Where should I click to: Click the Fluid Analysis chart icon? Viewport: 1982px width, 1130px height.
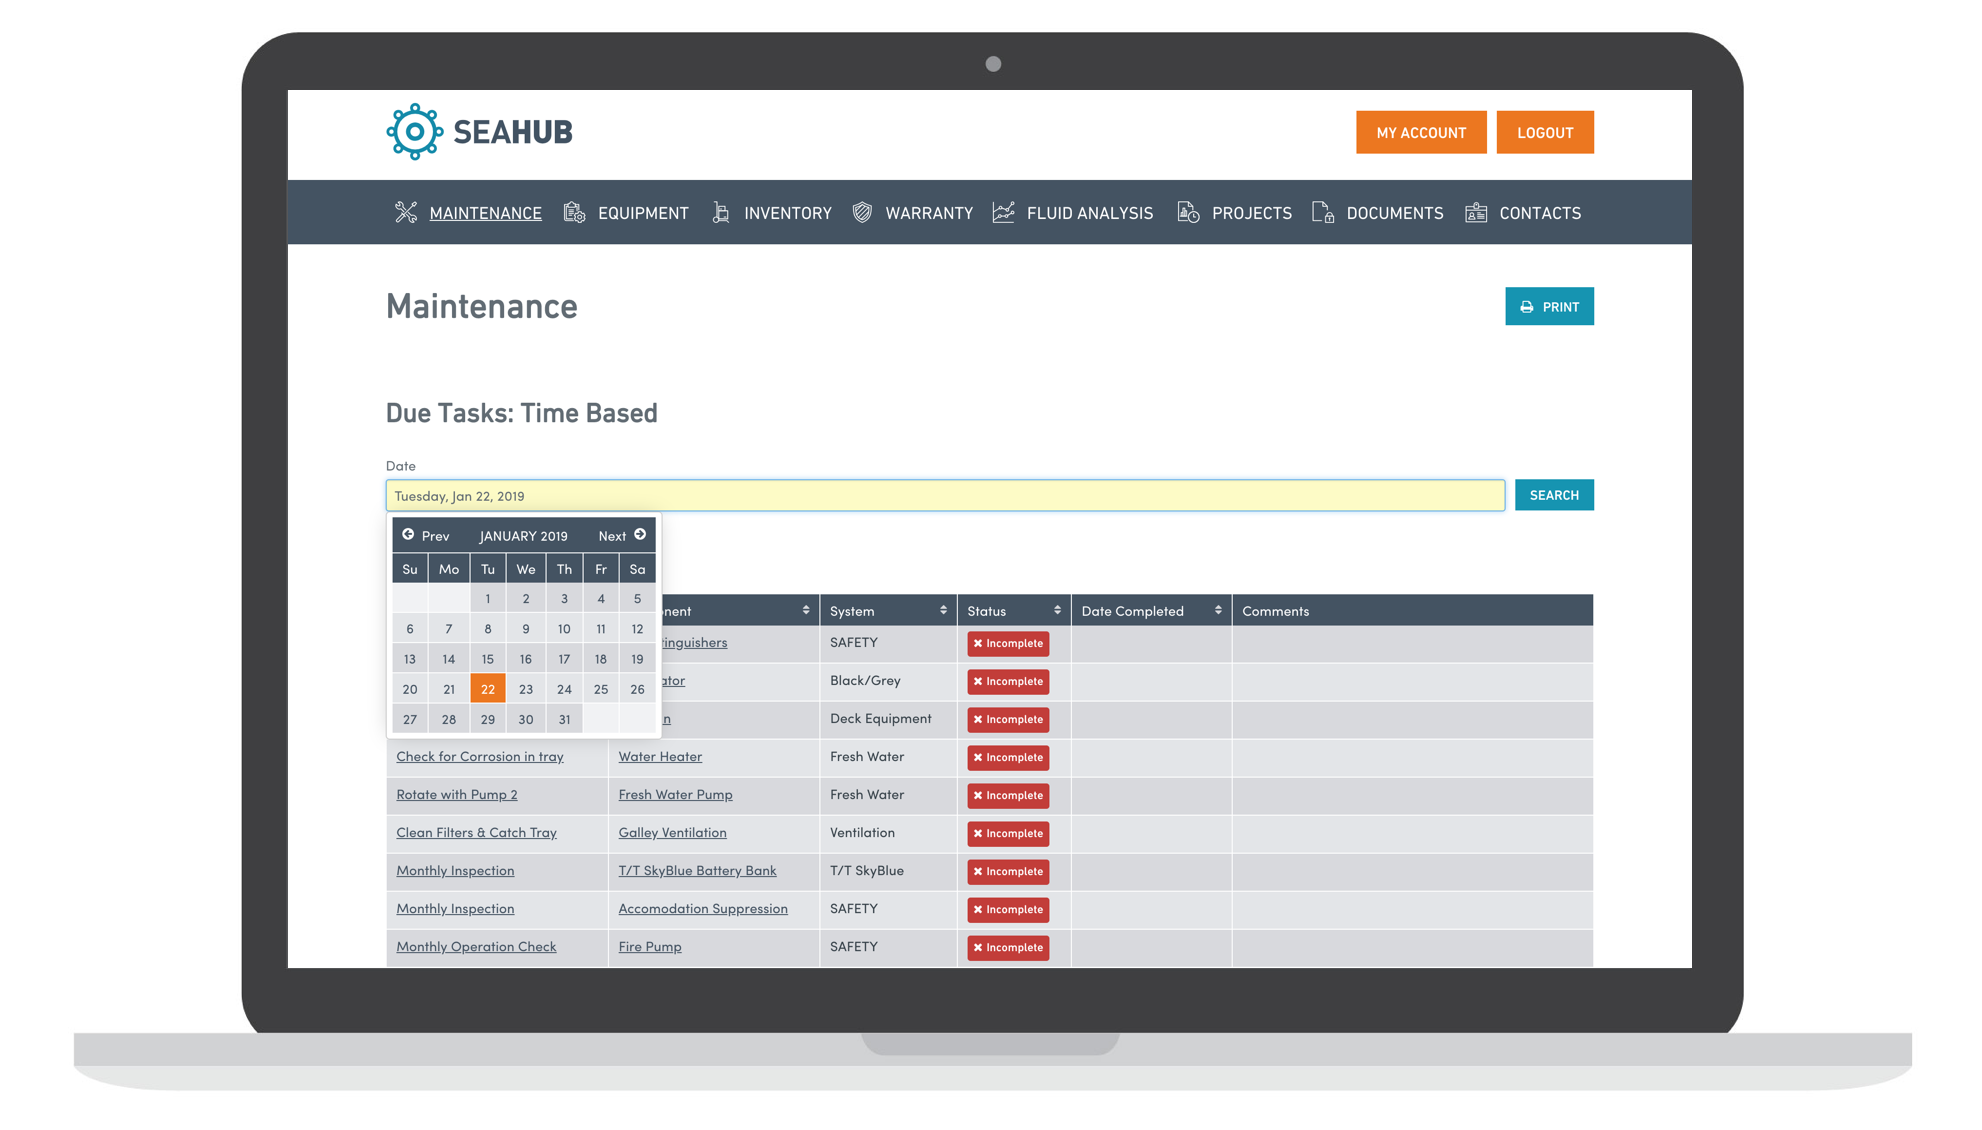[x=1003, y=212]
